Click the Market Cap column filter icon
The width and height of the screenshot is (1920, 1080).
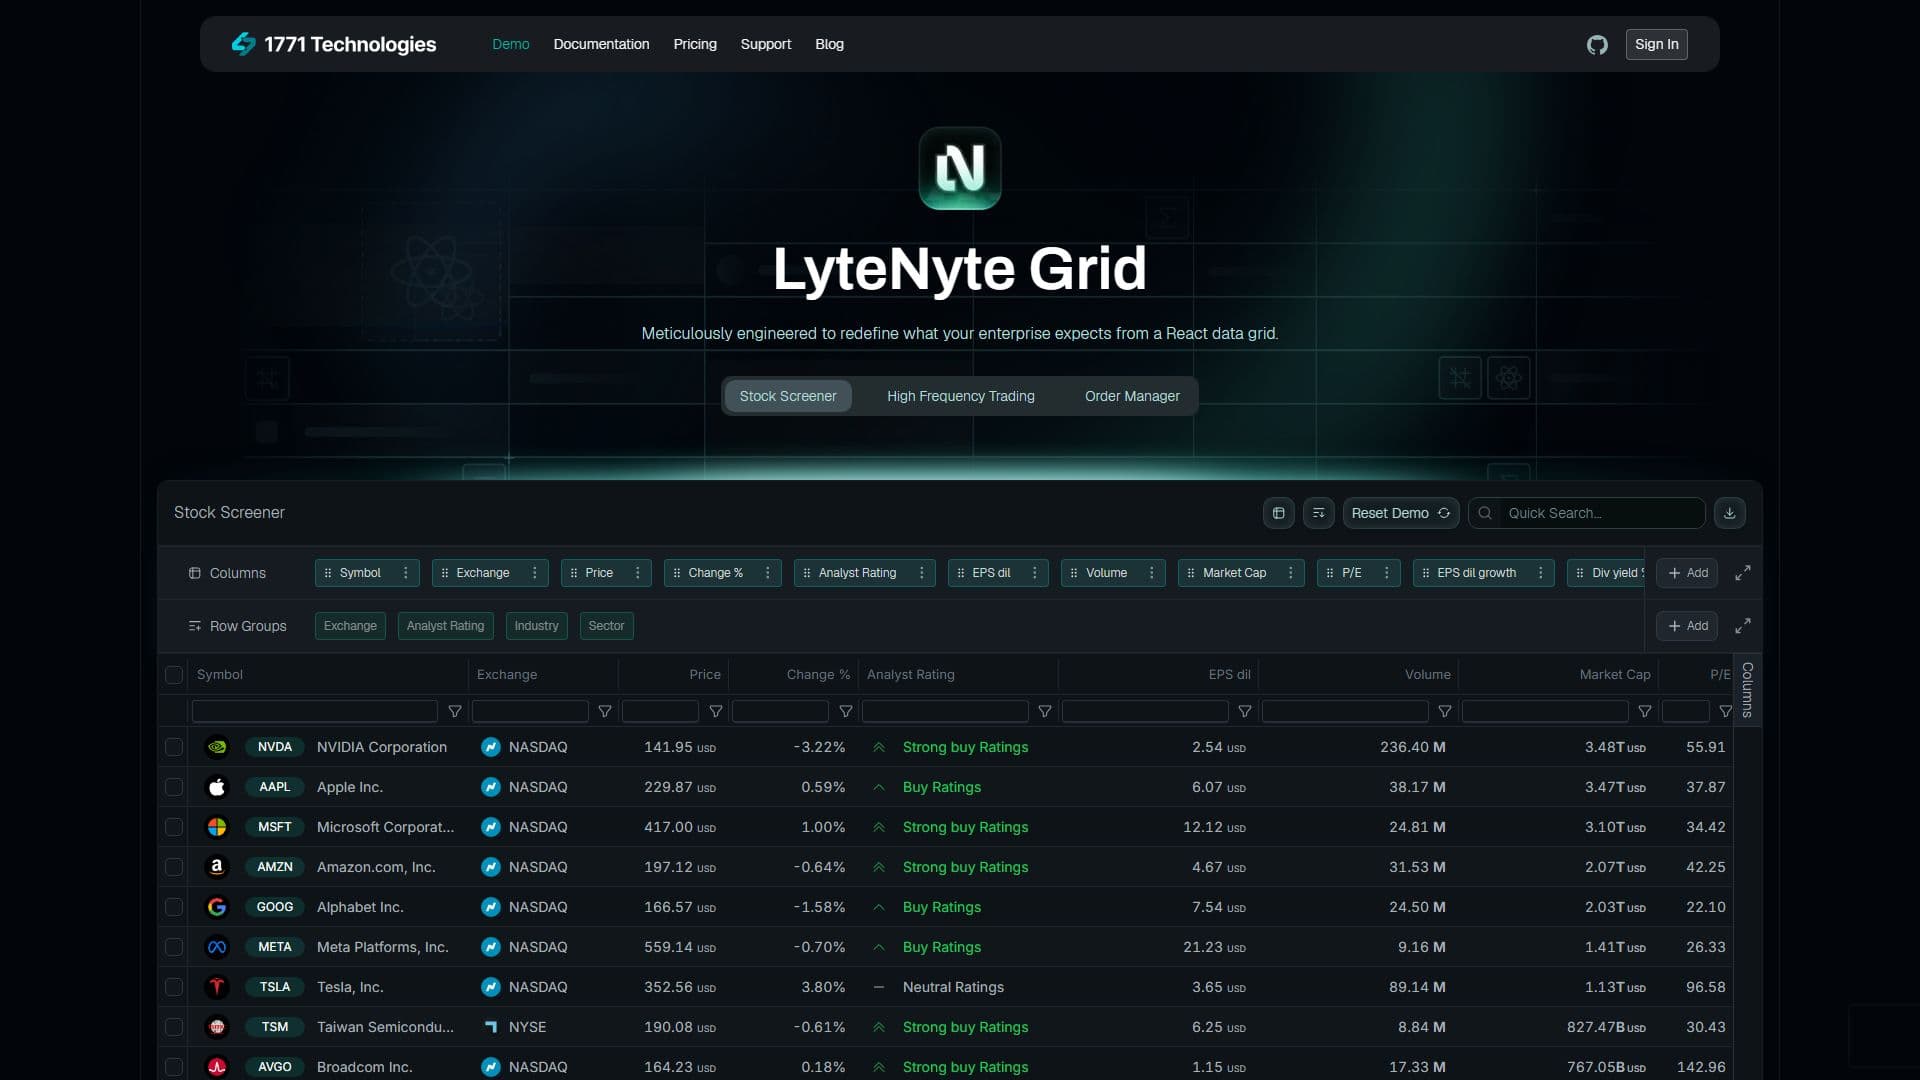1645,711
